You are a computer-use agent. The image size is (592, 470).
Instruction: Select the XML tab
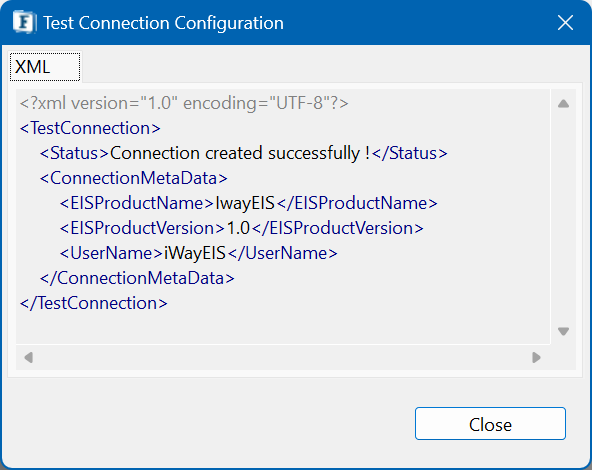[x=45, y=67]
